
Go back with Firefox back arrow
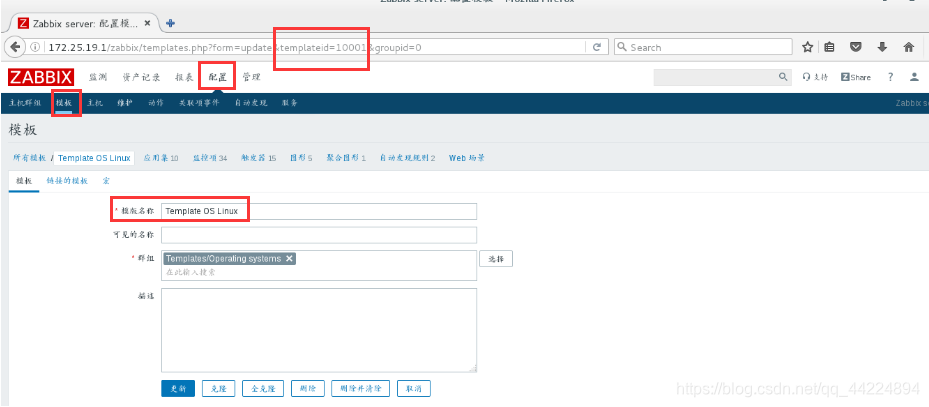point(15,47)
